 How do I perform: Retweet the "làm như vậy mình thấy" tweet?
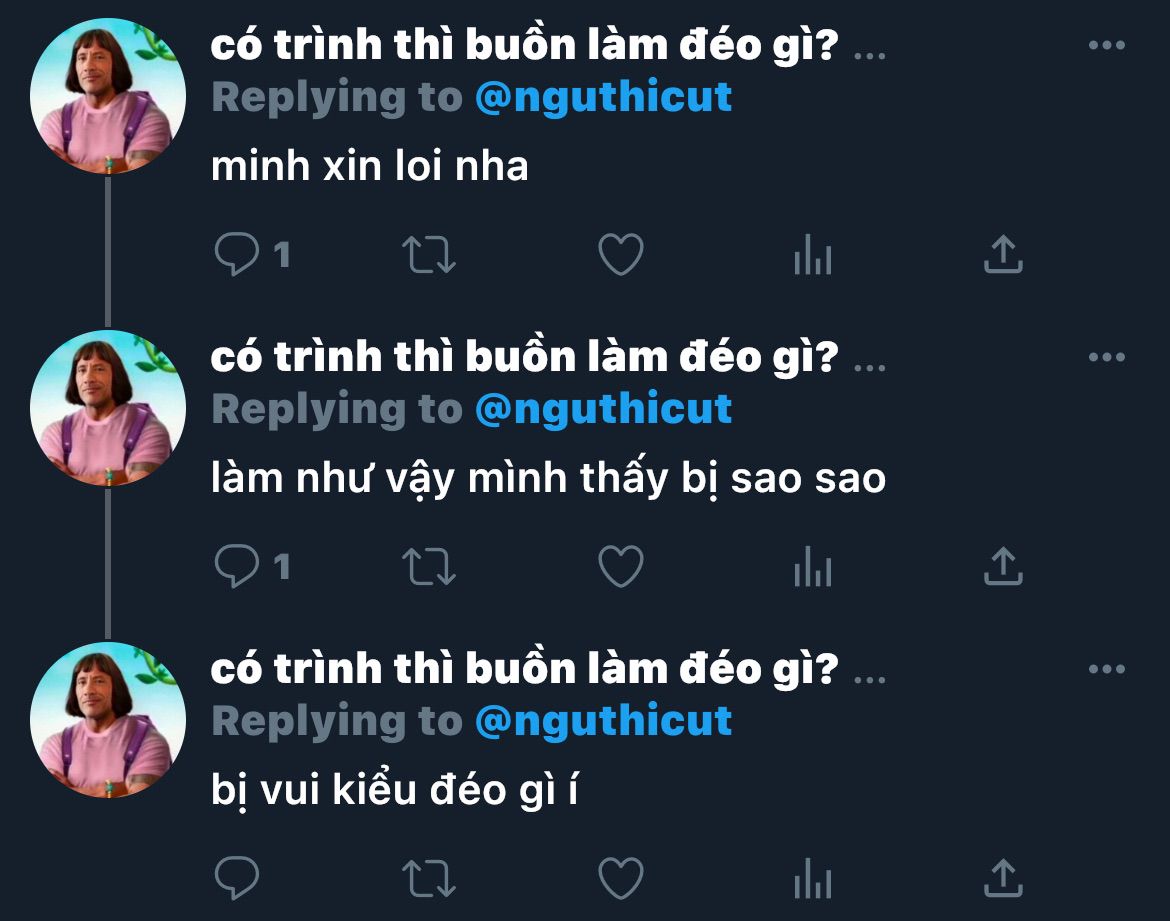pyautogui.click(x=429, y=566)
